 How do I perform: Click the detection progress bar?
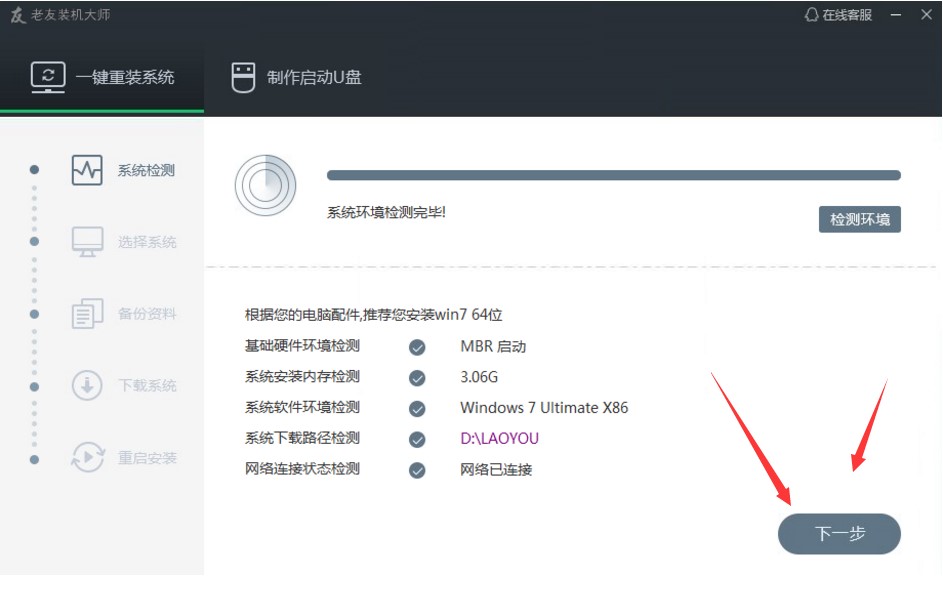click(x=613, y=175)
